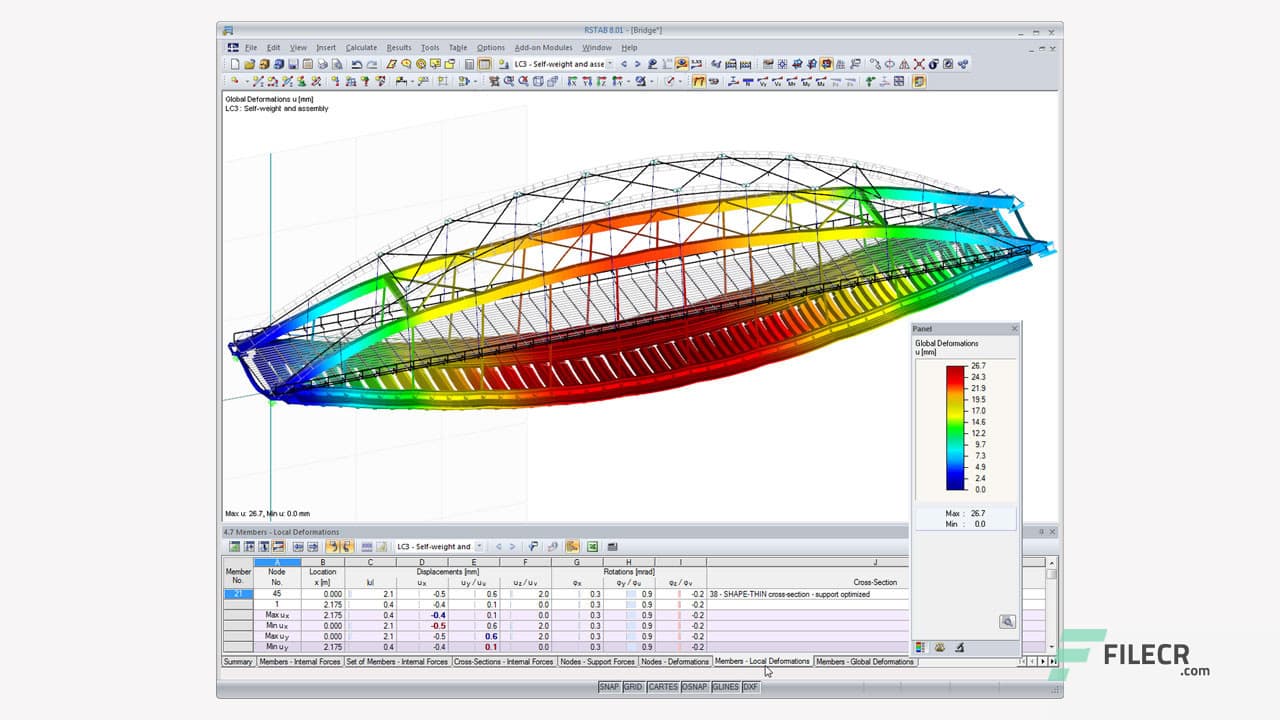Viewport: 1280px width, 720px height.
Task: Open the load case dropdown in the main toolbar
Action: (610, 64)
